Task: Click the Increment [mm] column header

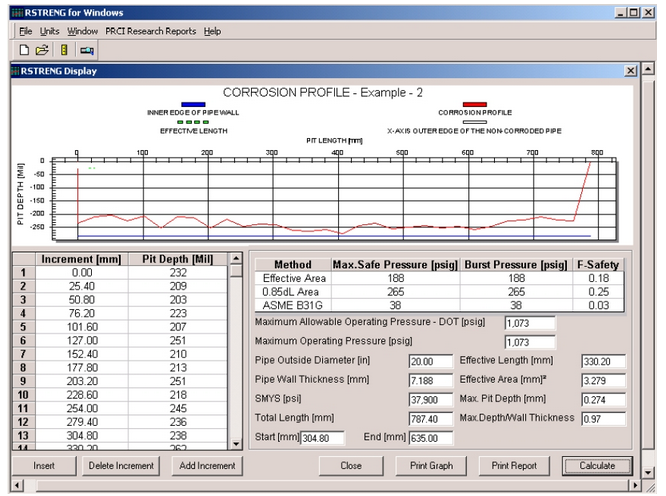Action: (82, 259)
